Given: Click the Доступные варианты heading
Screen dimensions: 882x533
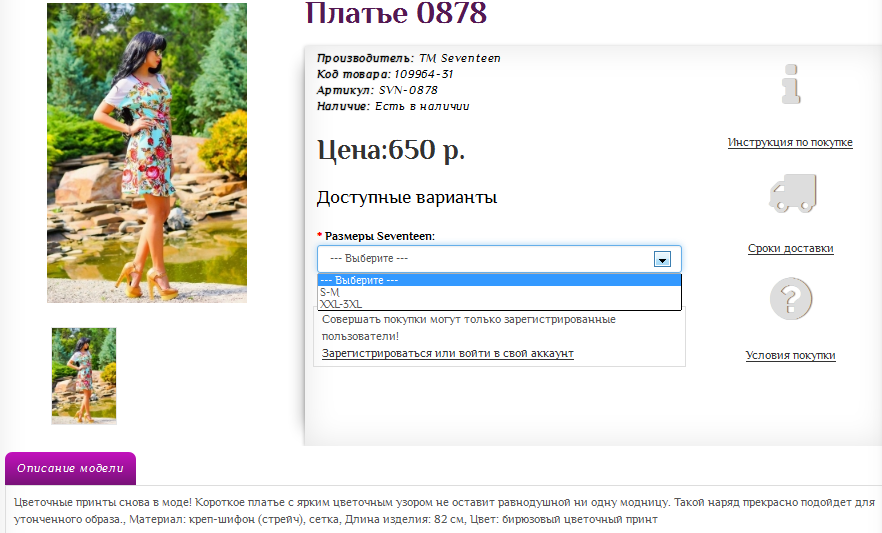Looking at the screenshot, I should (x=407, y=197).
